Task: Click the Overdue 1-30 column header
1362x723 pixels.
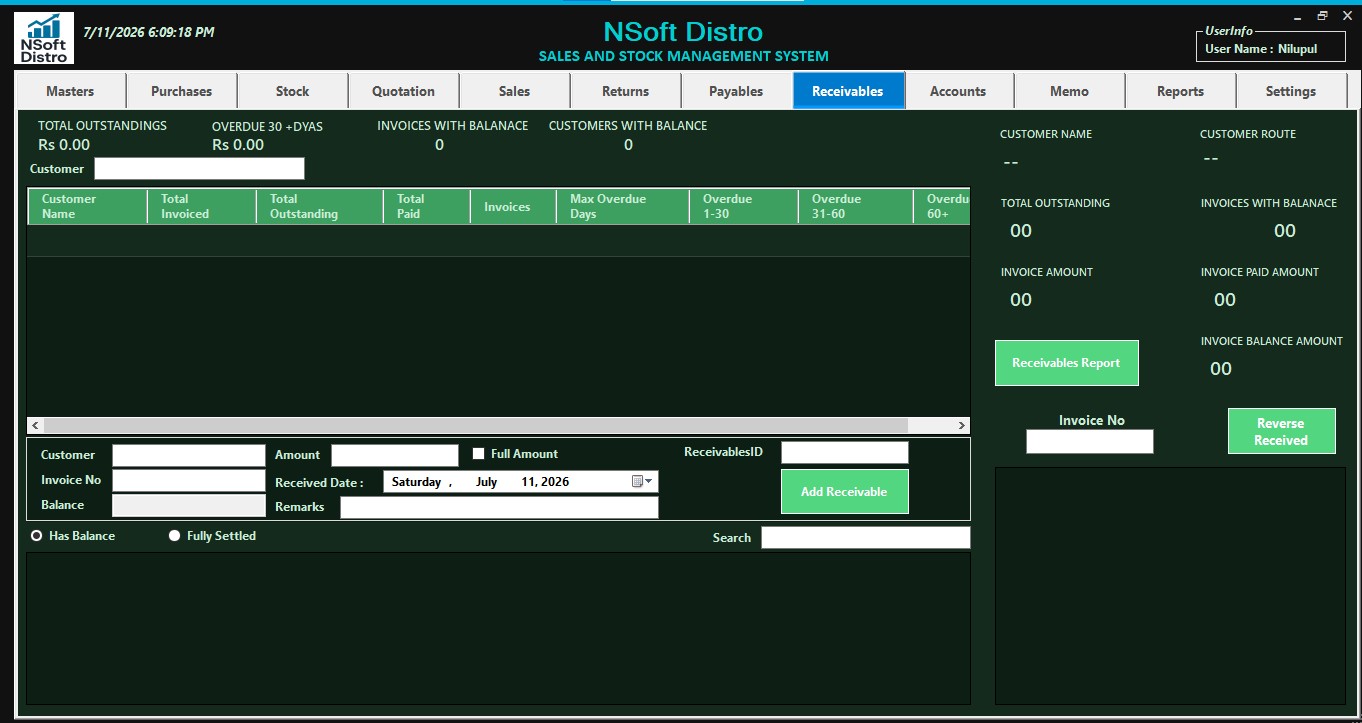Action: pyautogui.click(x=743, y=206)
